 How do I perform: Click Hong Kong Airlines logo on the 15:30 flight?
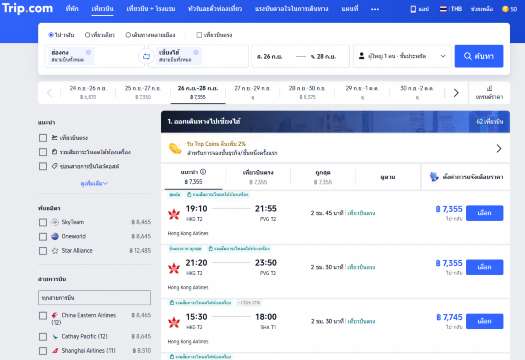coord(174,322)
